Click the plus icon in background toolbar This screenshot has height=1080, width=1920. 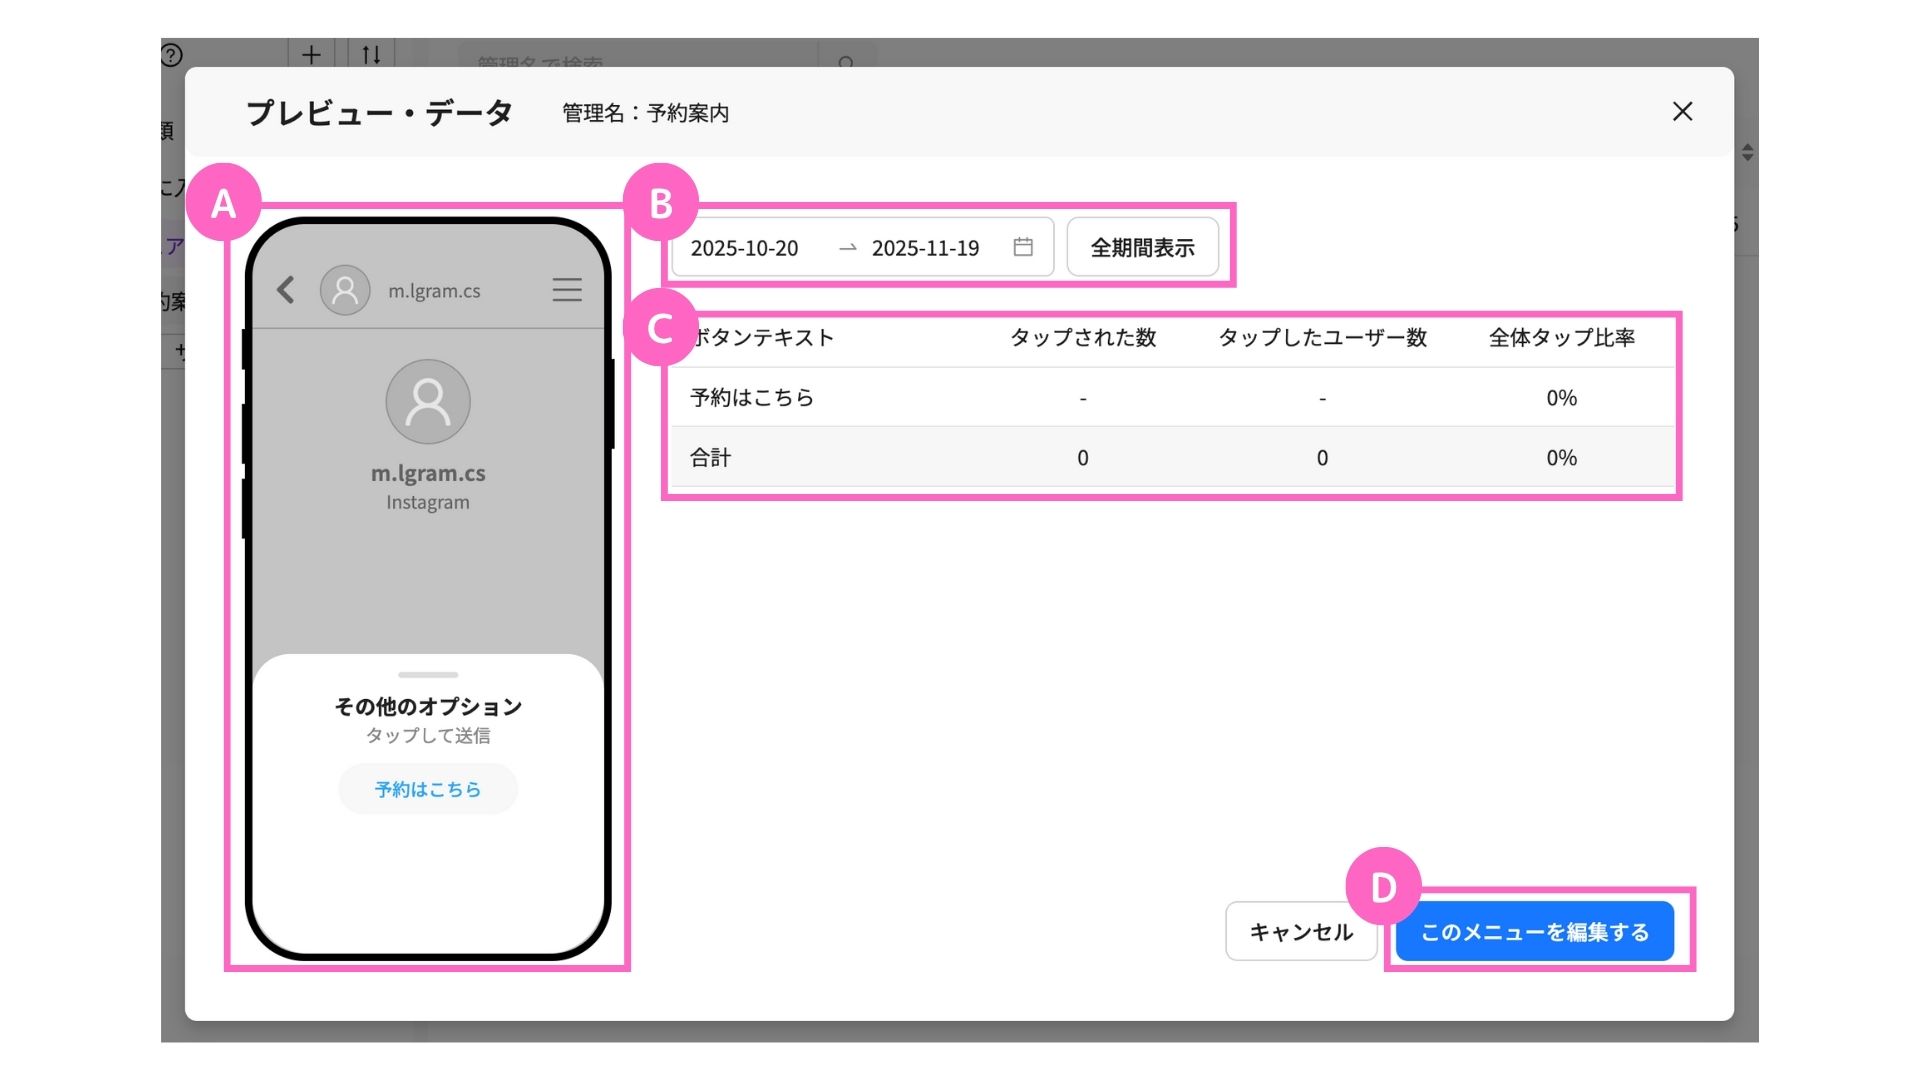(x=311, y=54)
